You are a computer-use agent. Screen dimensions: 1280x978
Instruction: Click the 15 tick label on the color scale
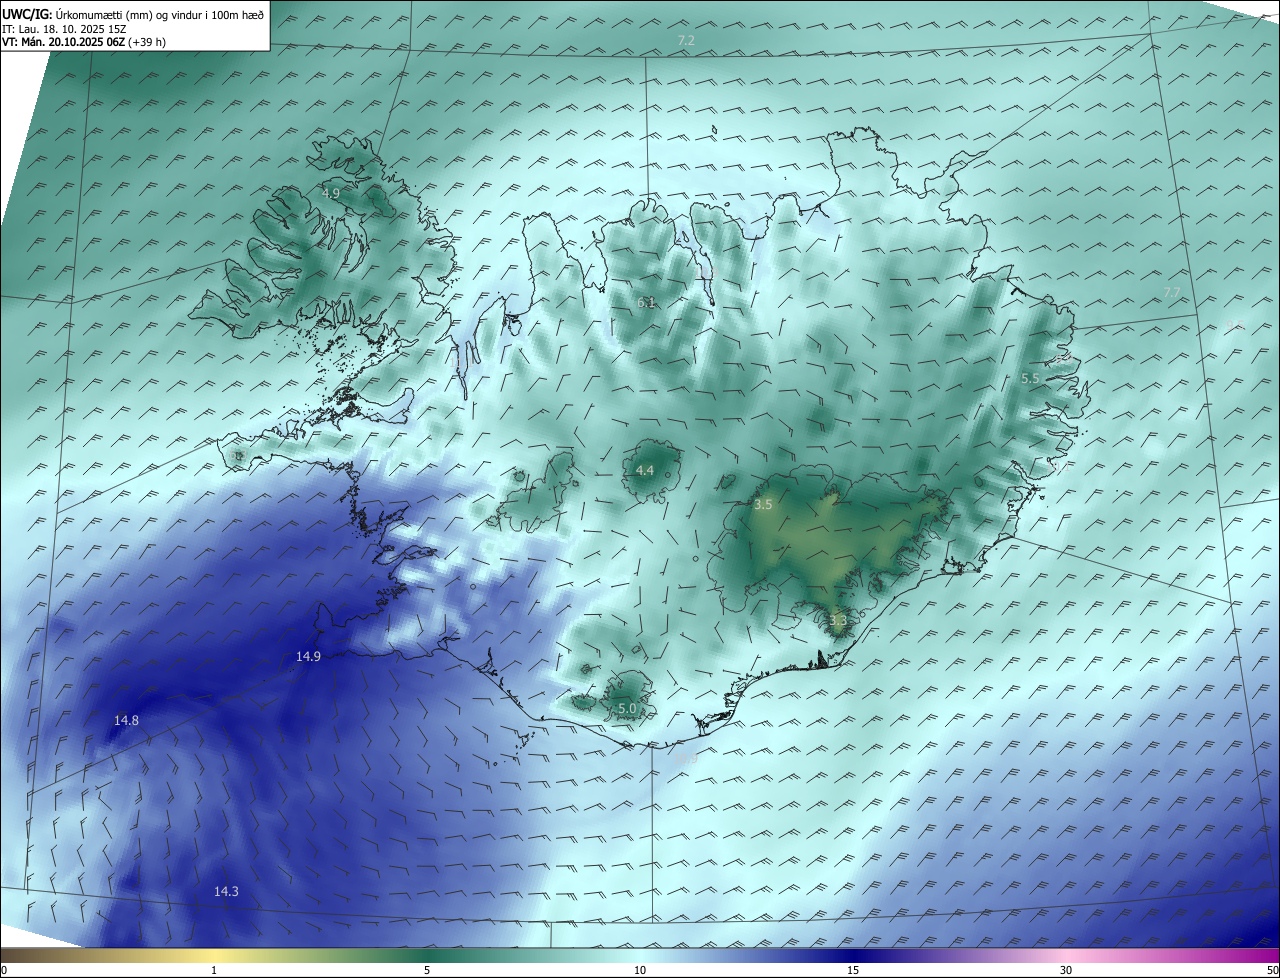pyautogui.click(x=853, y=970)
